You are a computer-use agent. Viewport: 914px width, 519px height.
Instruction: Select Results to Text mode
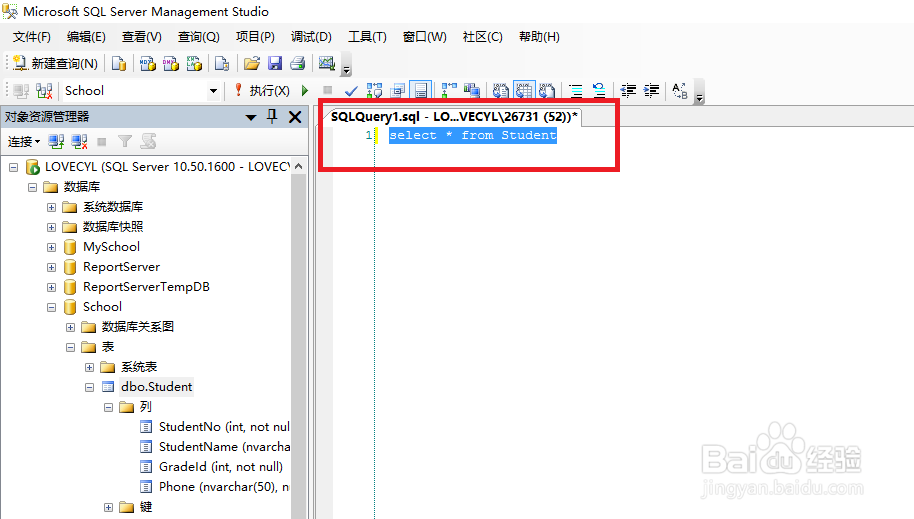(500, 90)
